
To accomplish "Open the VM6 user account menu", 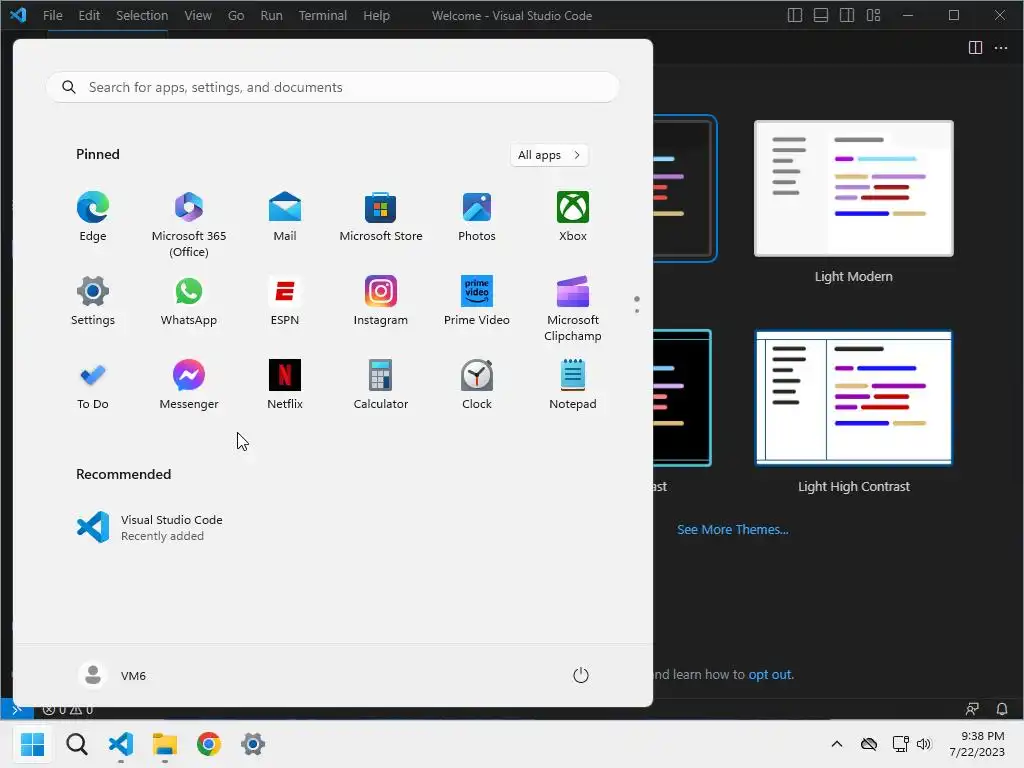I will (x=112, y=675).
